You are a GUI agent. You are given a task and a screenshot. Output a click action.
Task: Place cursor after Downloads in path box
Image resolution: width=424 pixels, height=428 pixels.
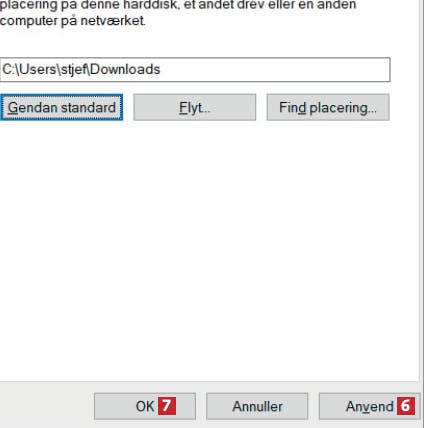pos(161,70)
